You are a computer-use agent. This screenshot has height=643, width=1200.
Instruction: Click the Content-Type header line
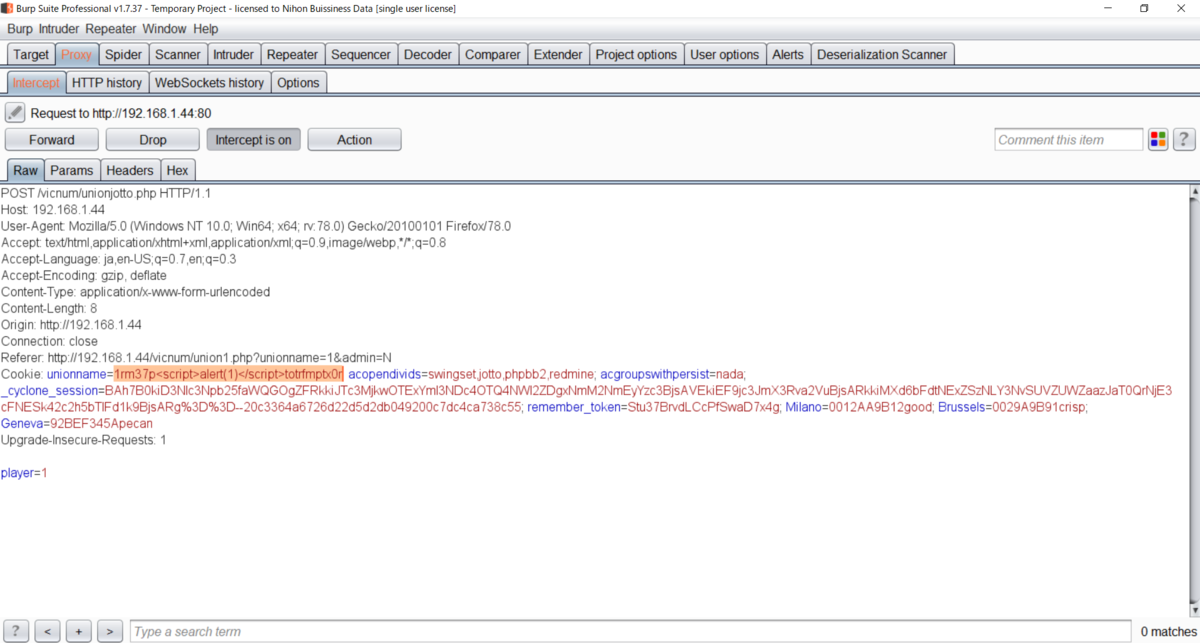[136, 292]
